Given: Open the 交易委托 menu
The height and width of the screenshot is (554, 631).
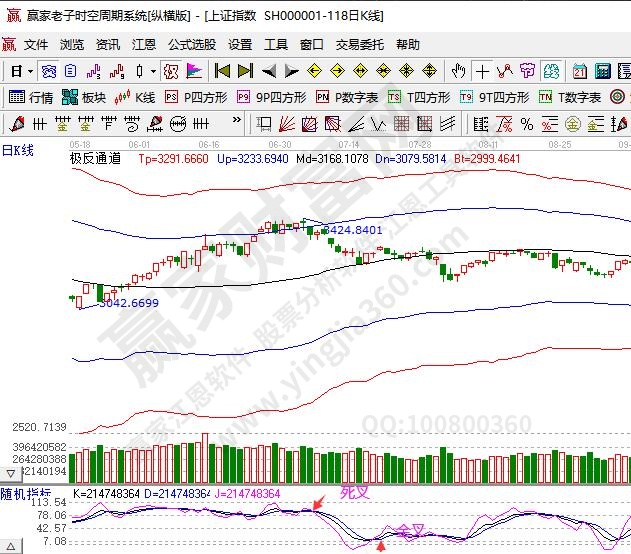Looking at the screenshot, I should click(359, 45).
